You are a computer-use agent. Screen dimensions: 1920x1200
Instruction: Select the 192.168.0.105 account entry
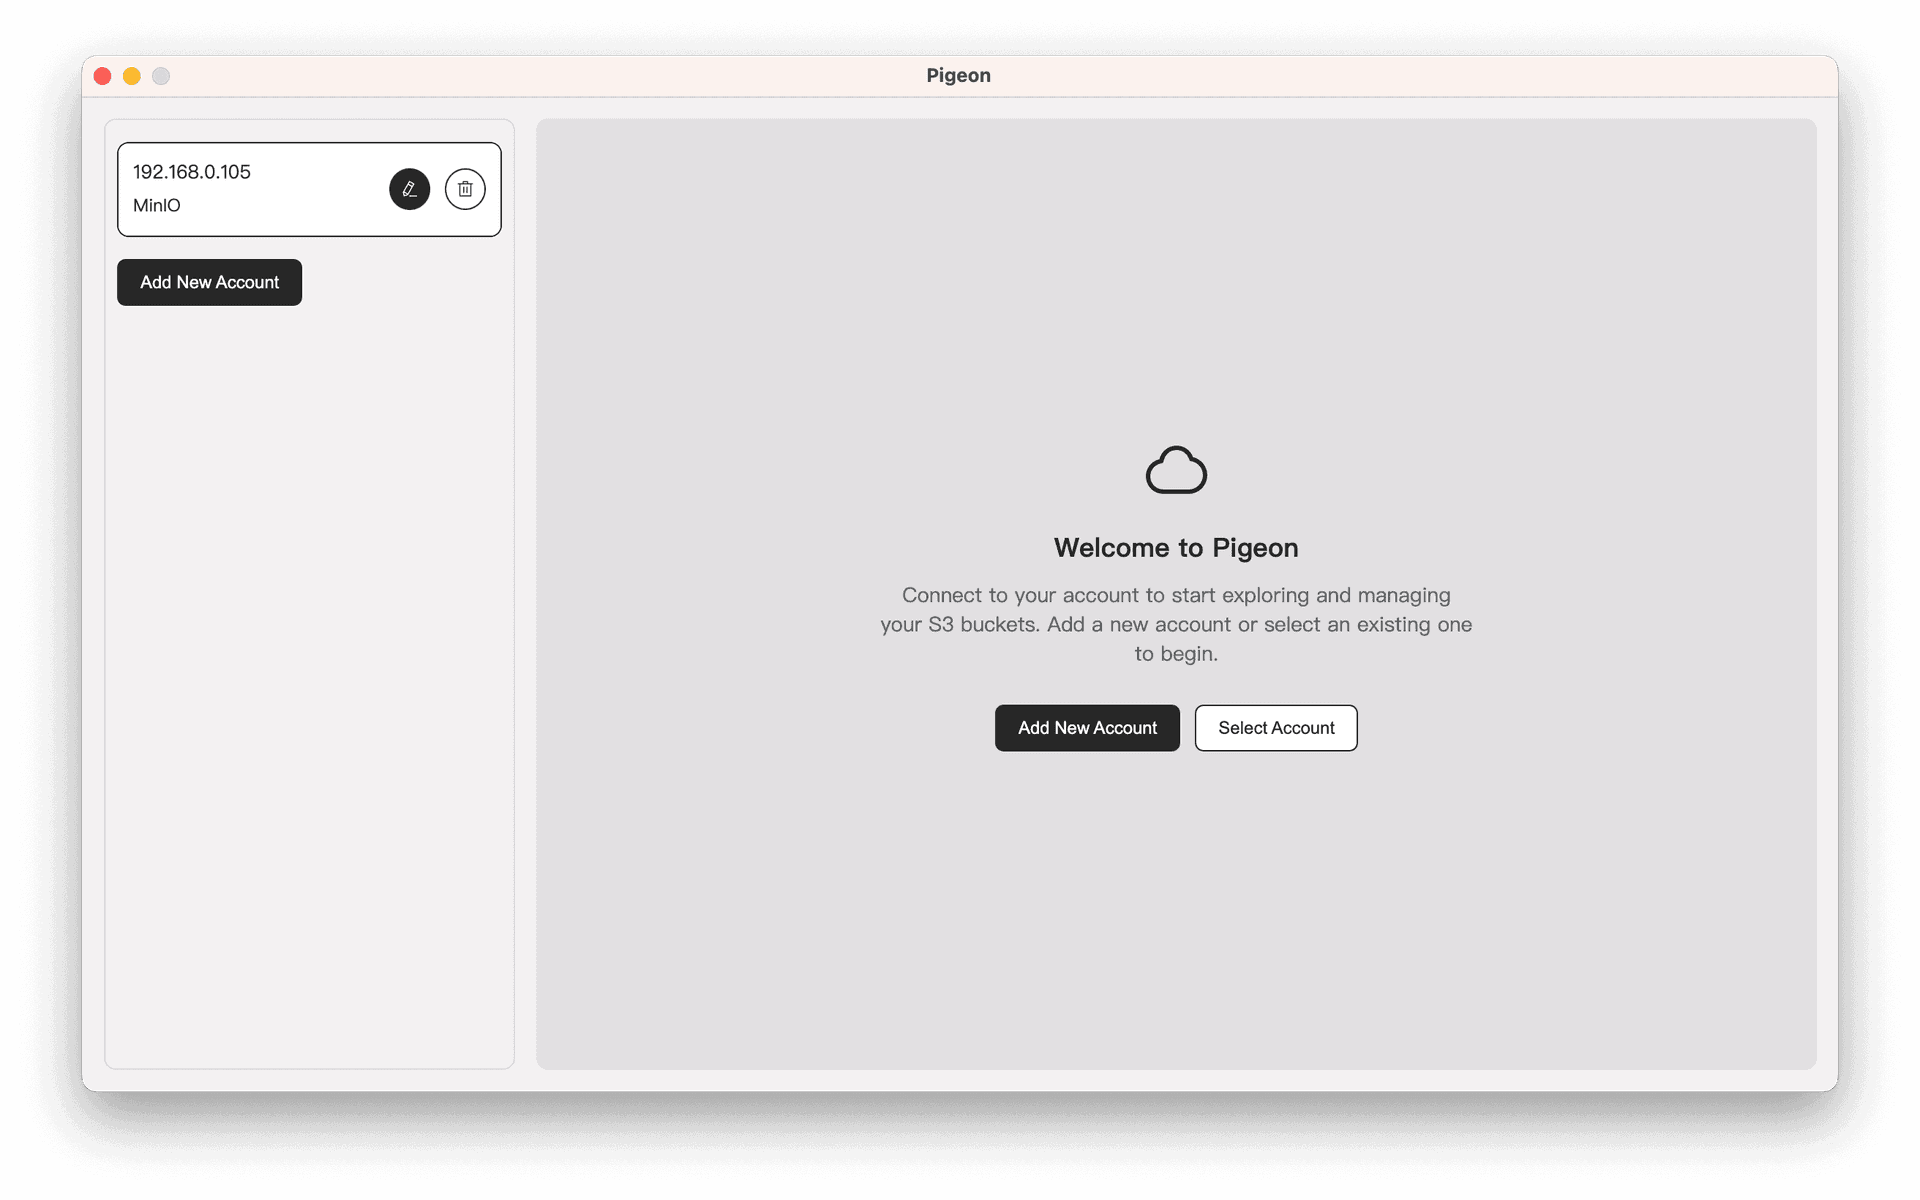click(x=309, y=189)
